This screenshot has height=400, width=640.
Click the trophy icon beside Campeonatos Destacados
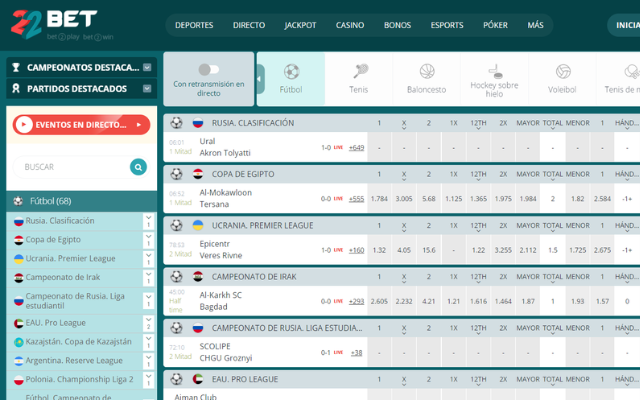click(16, 67)
